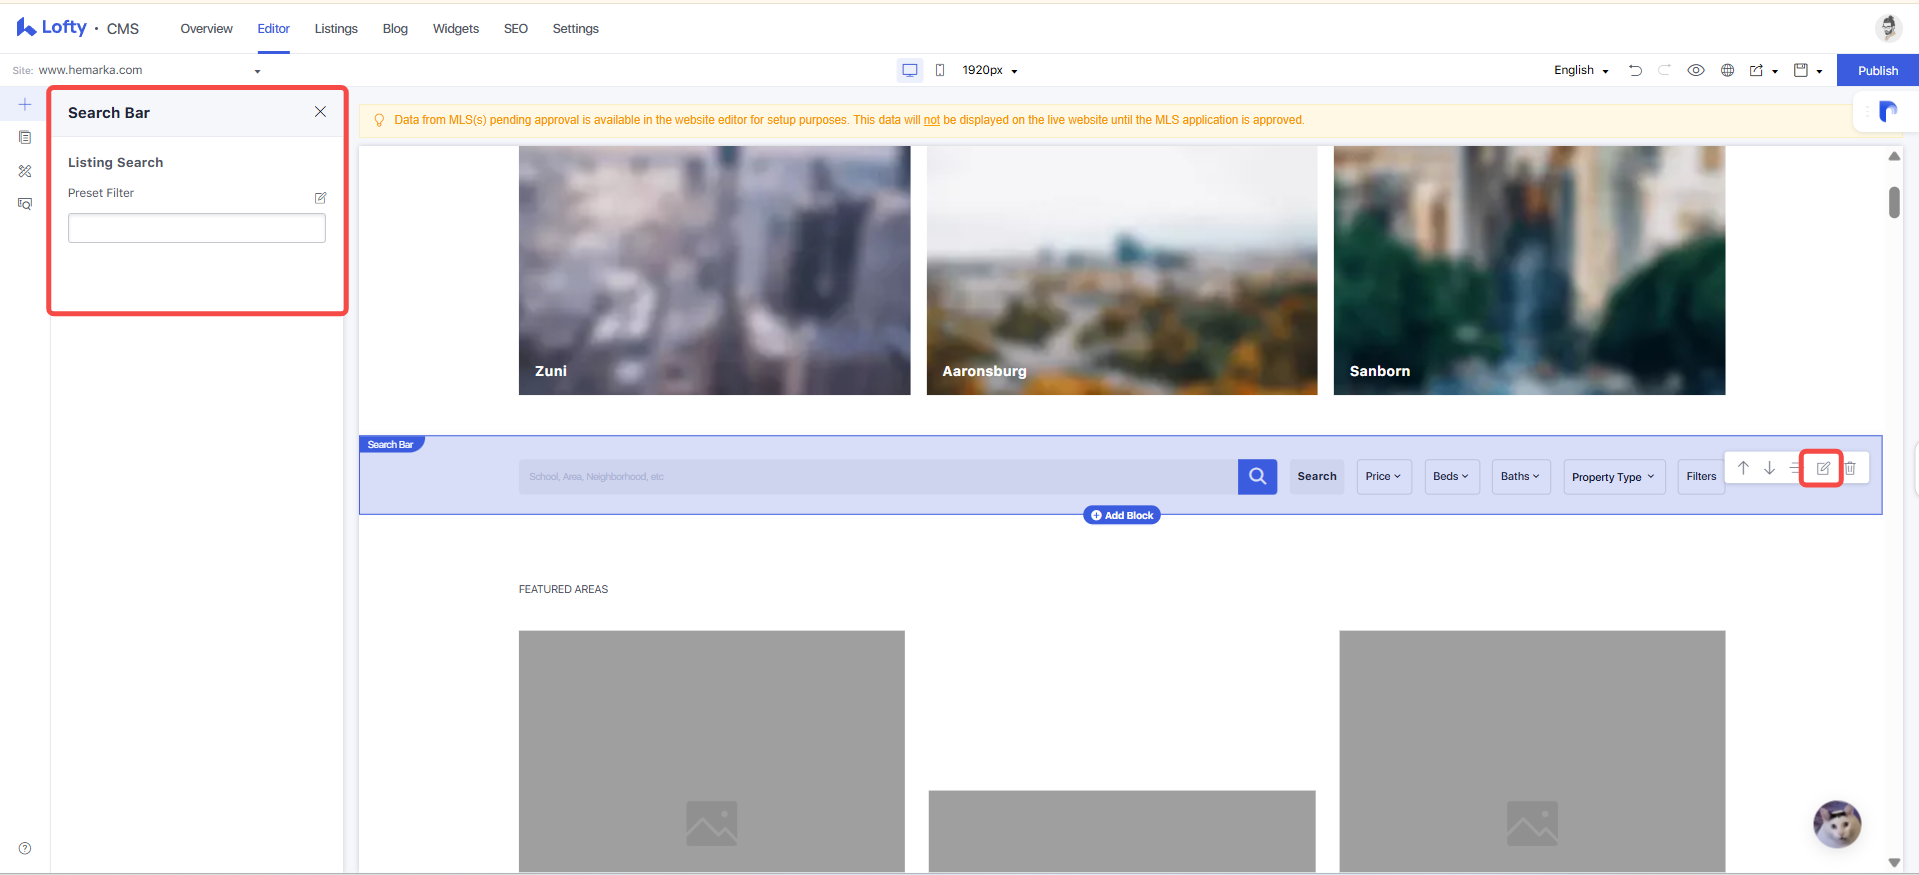Select the Aaronsburg city image card
This screenshot has width=1919, height=875.
[1122, 270]
